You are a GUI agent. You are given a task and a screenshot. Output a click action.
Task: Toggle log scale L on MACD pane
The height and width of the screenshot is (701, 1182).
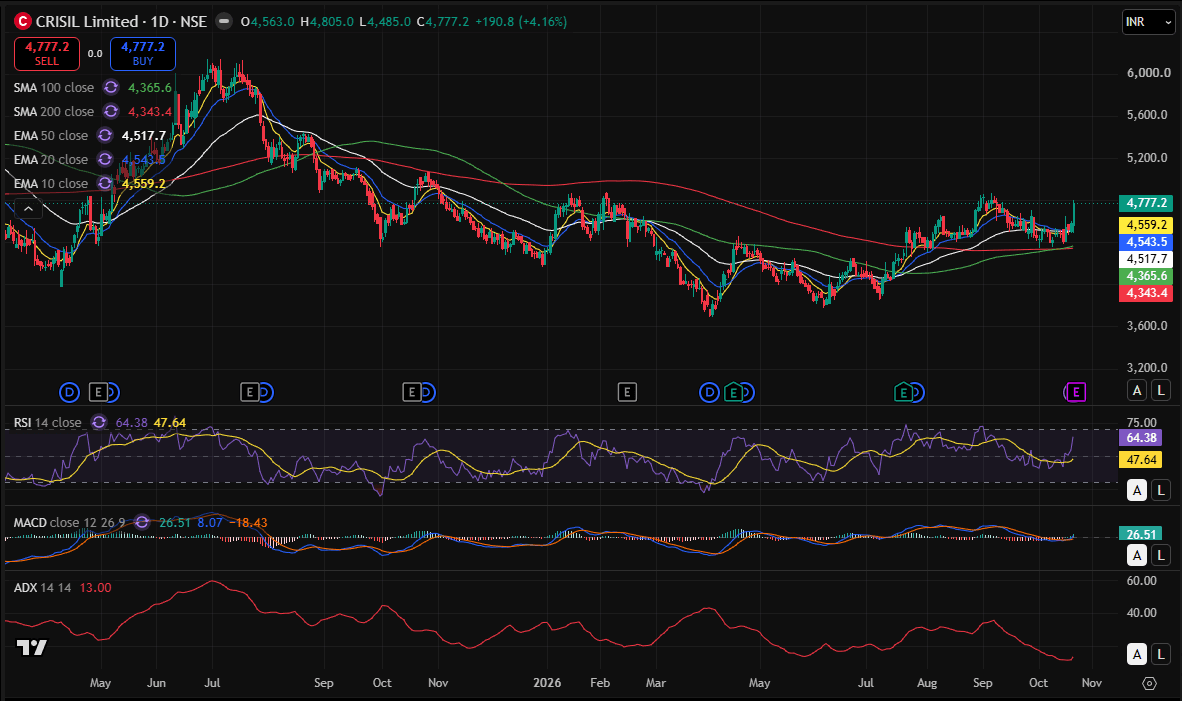1162,556
